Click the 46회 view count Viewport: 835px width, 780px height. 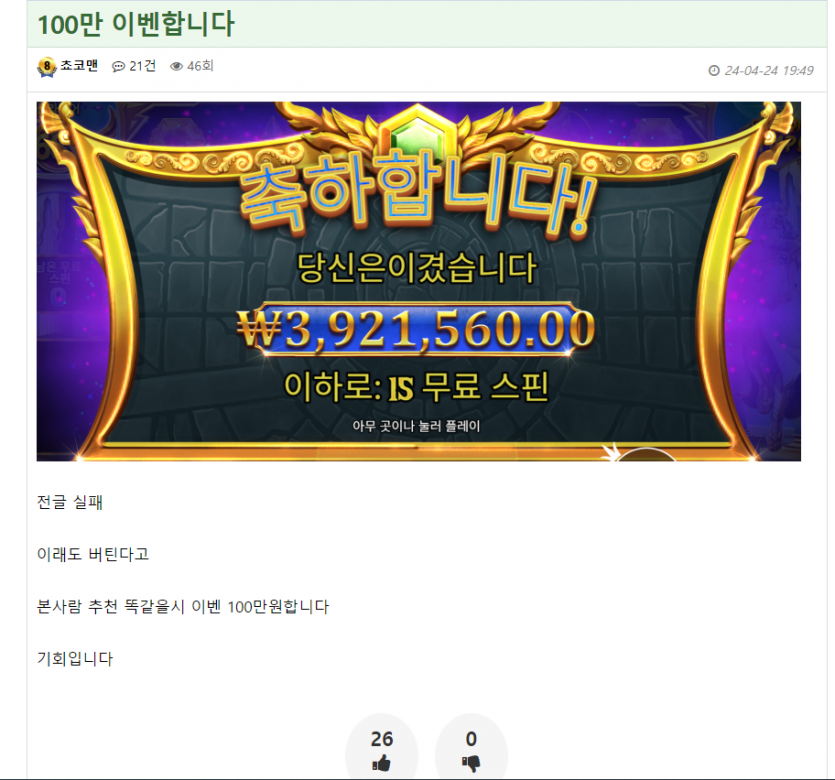[x=200, y=66]
